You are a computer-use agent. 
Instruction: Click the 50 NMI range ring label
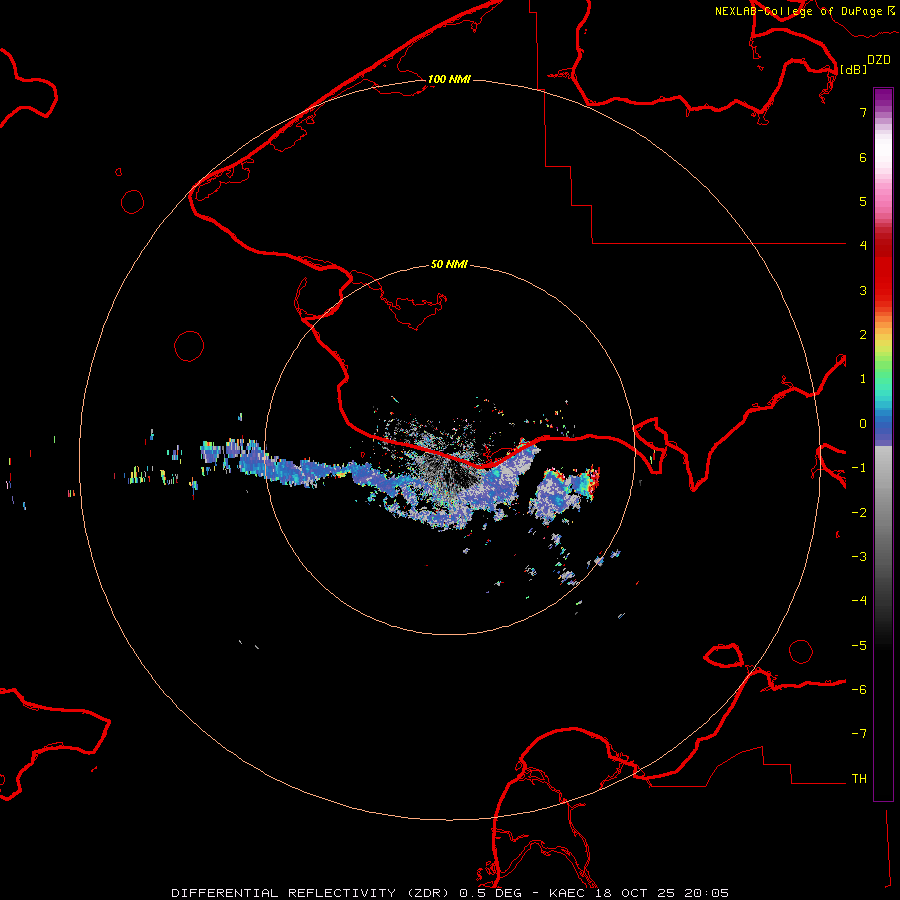(x=449, y=264)
